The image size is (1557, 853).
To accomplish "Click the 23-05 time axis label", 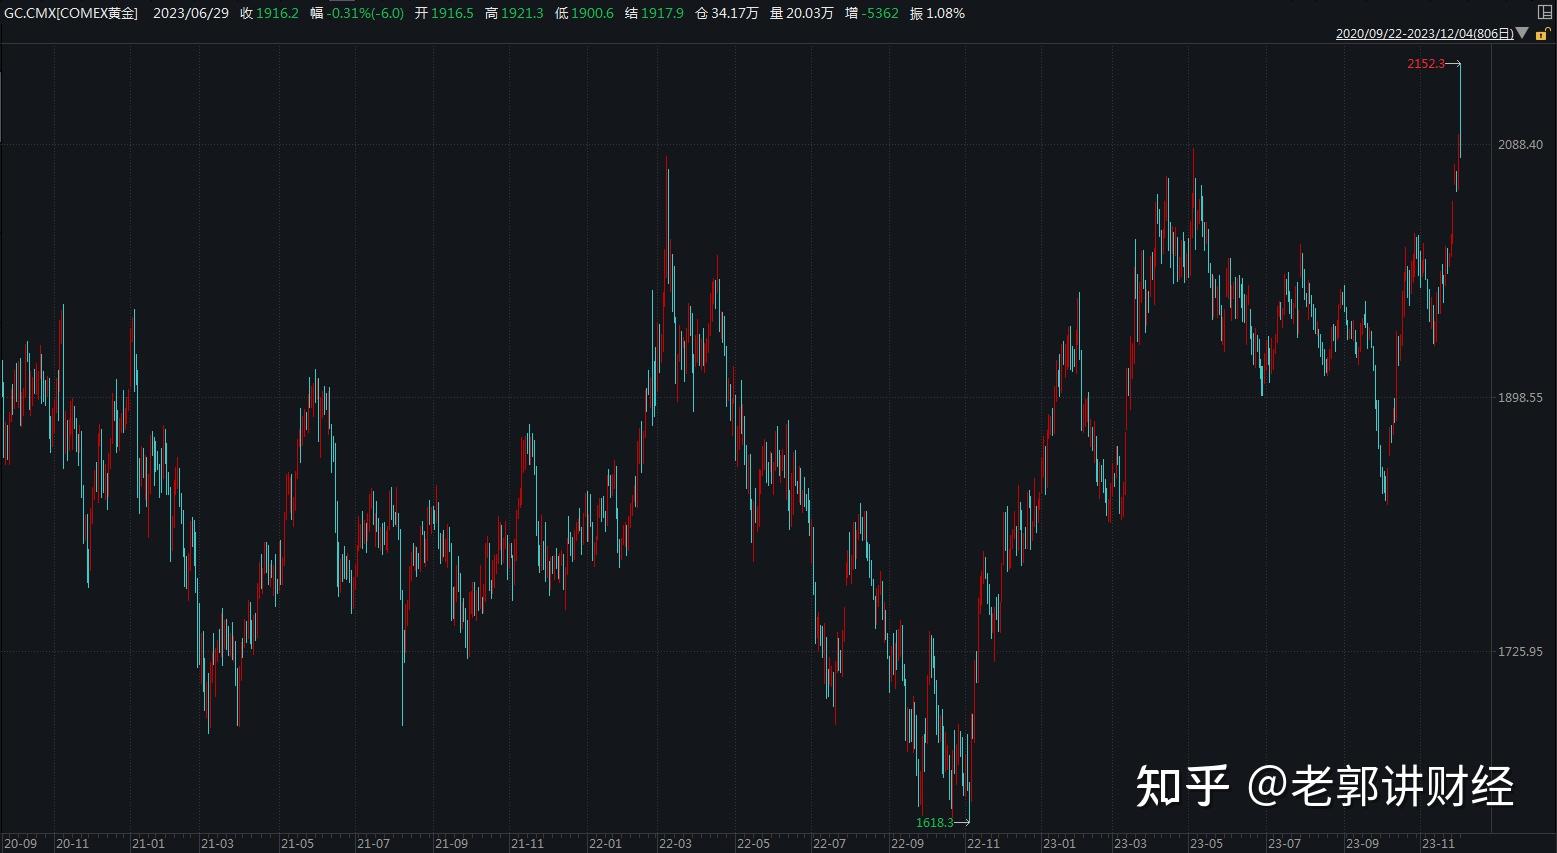I will pos(1207,844).
